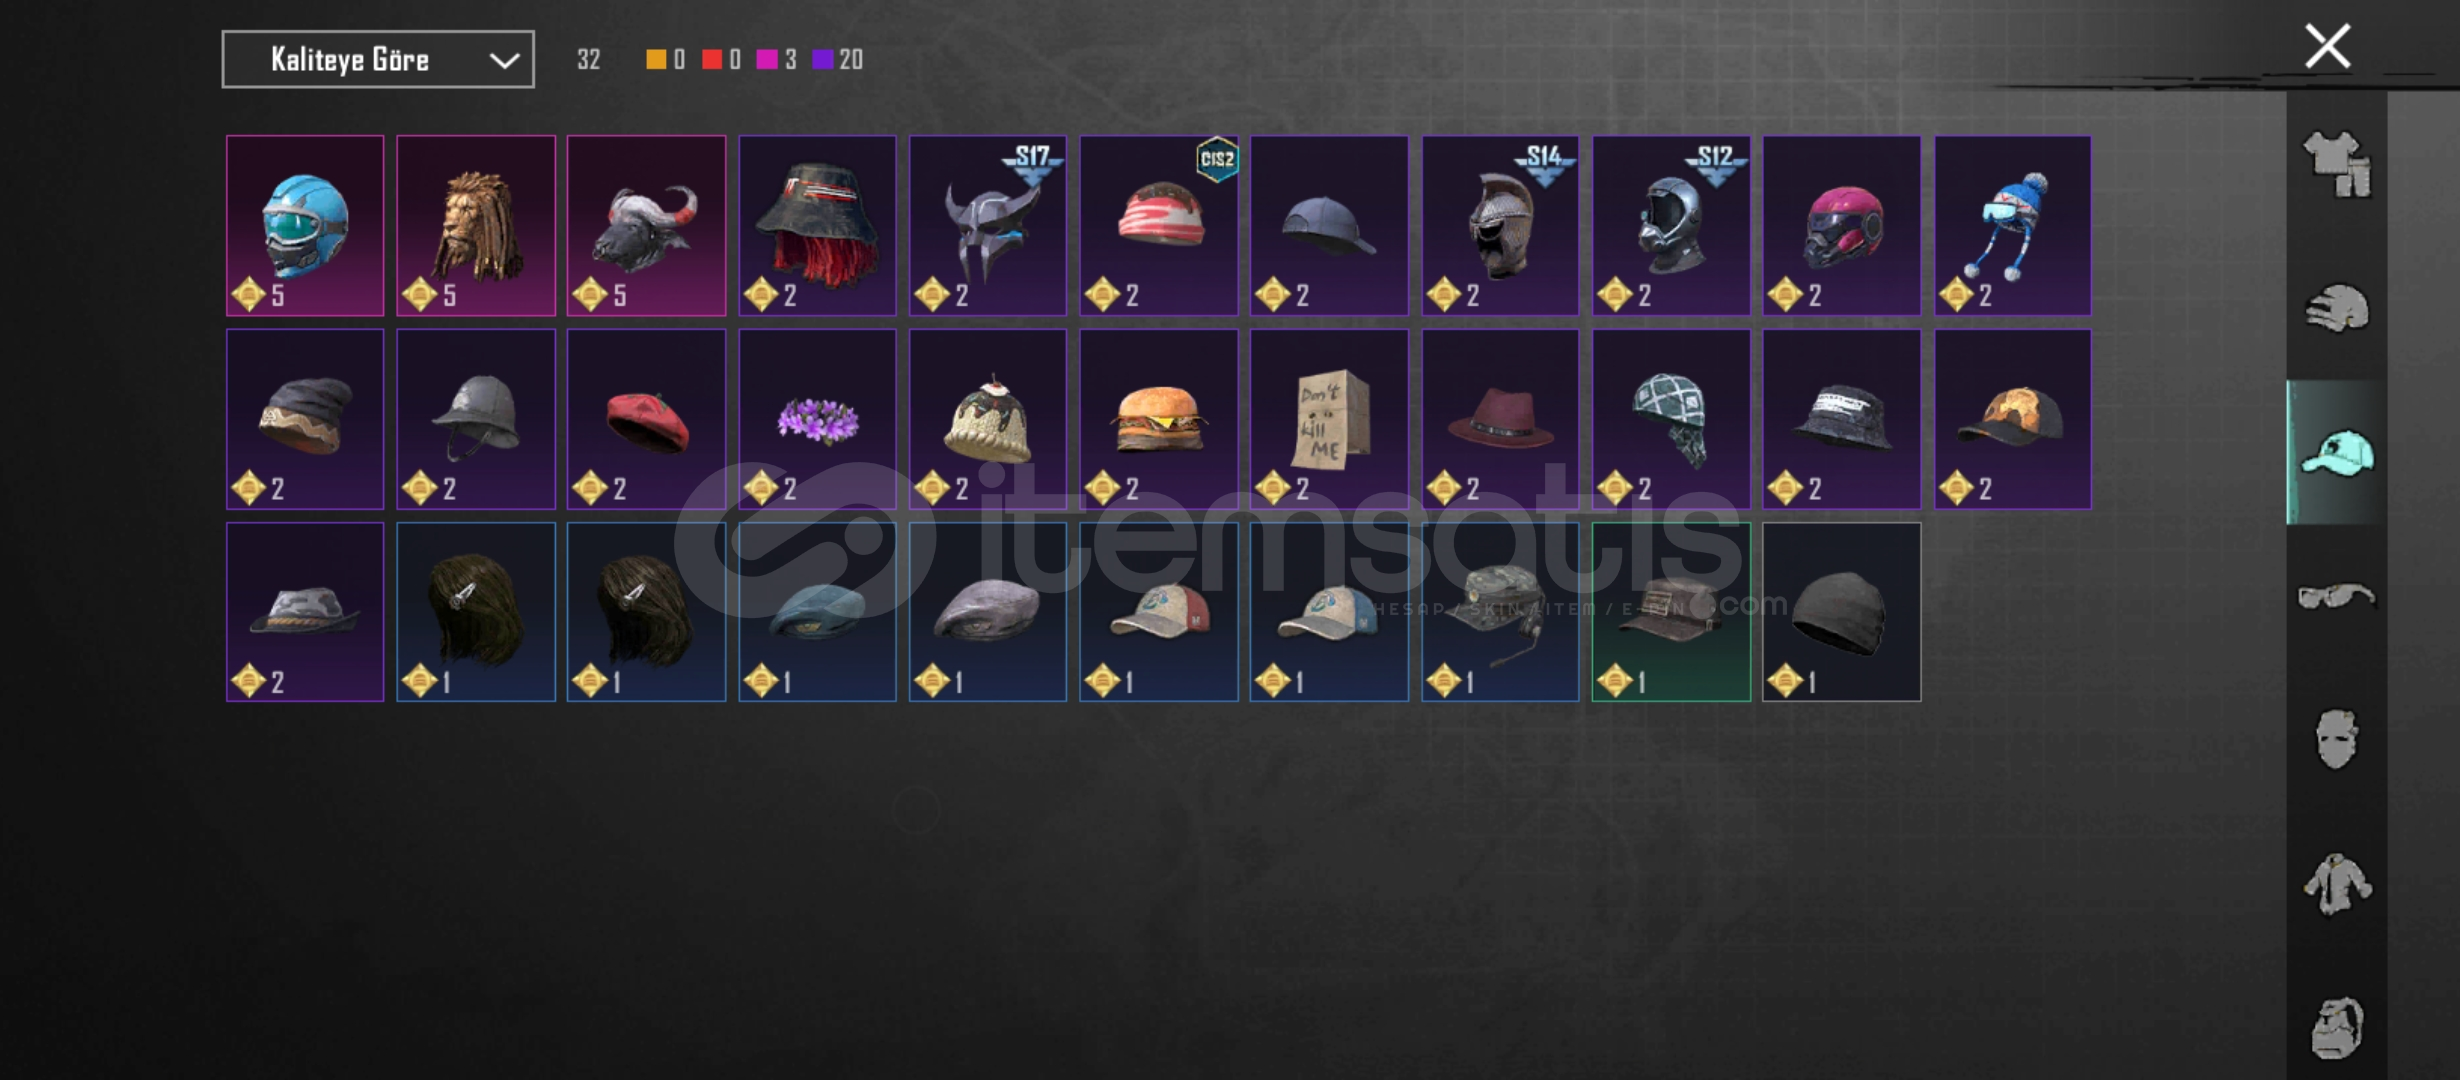The image size is (2460, 1080).
Task: Open the glasses category icon
Action: point(2337,596)
